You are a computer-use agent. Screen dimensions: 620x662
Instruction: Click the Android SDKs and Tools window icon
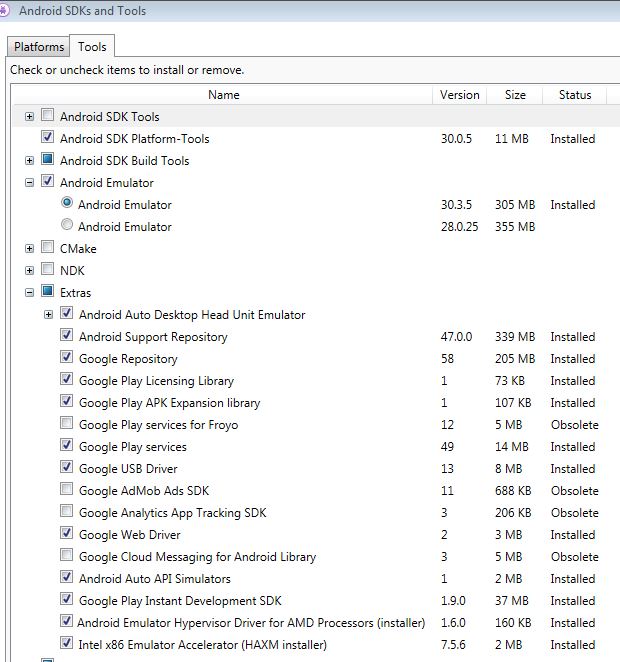click(x=3, y=10)
